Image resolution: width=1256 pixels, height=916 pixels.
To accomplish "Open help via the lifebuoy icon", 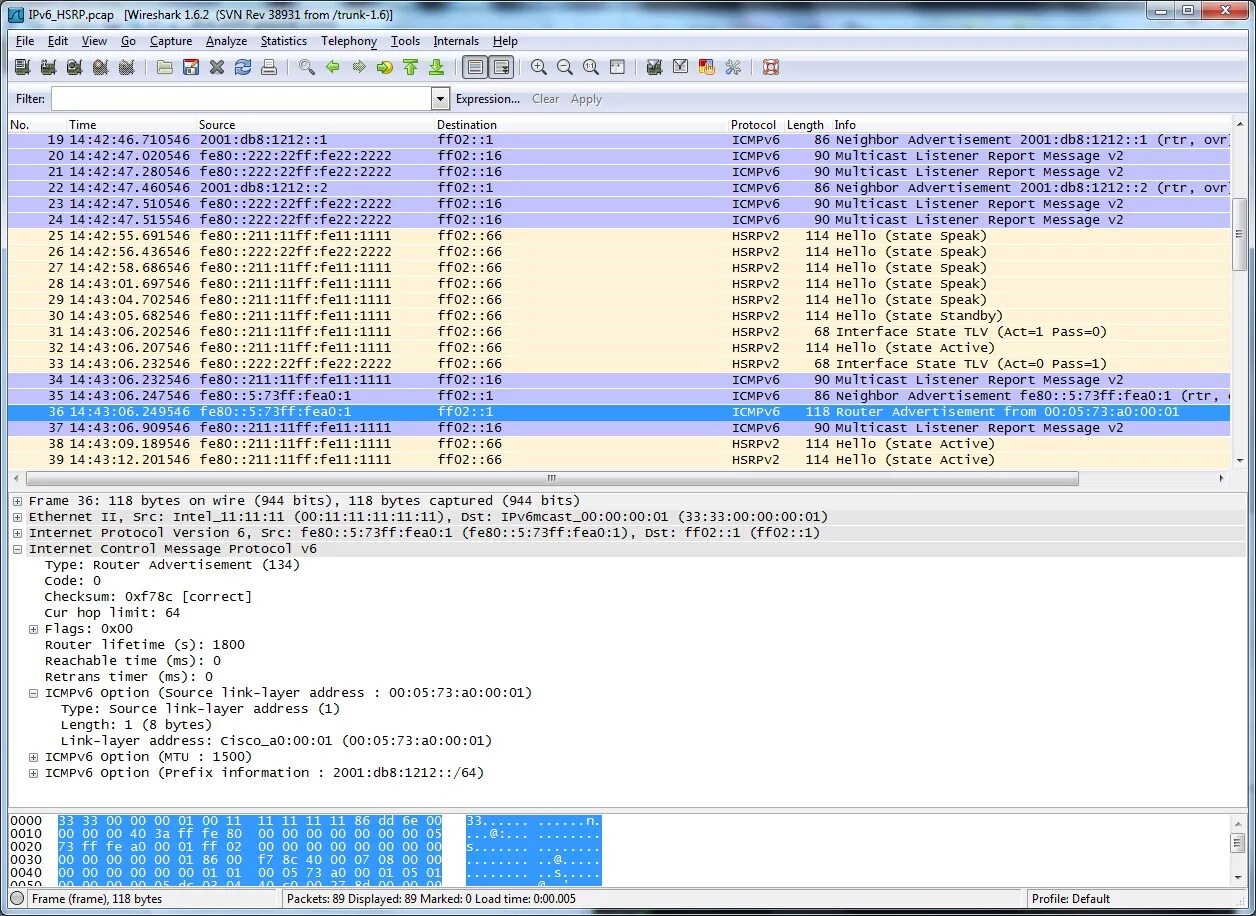I will pos(771,67).
